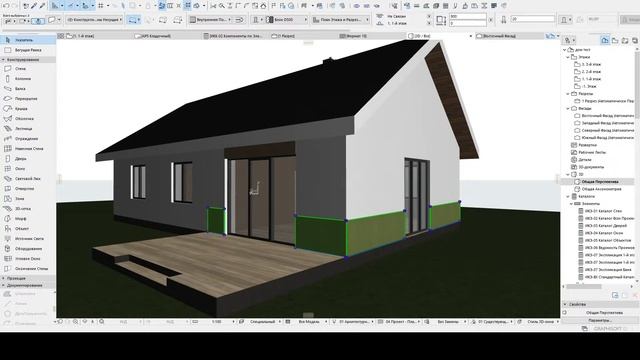This screenshot has width=640, height=360.
Task: Collapse the Этажи folder in Navigator
Action: [x=568, y=57]
